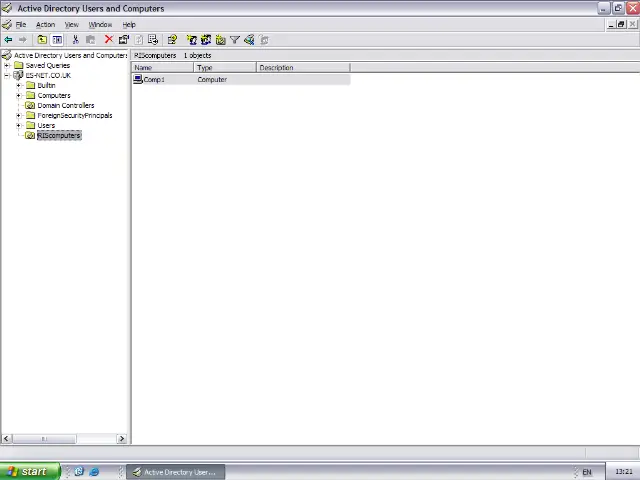Open the File menu

point(21,24)
